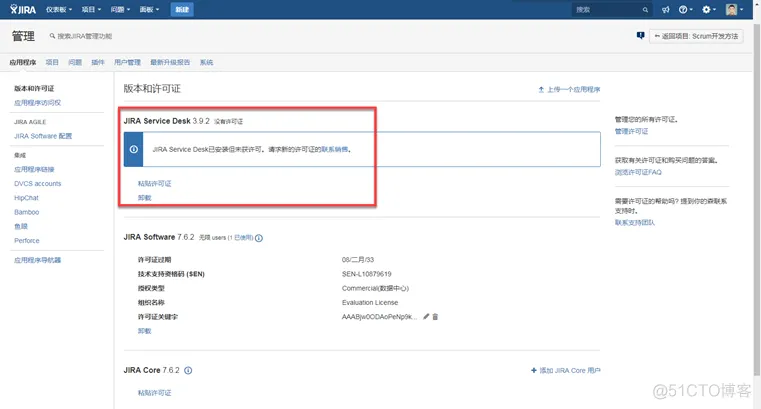Image resolution: width=761 pixels, height=409 pixels.
Task: Select the 插件 admin tab
Action: [x=98, y=62]
